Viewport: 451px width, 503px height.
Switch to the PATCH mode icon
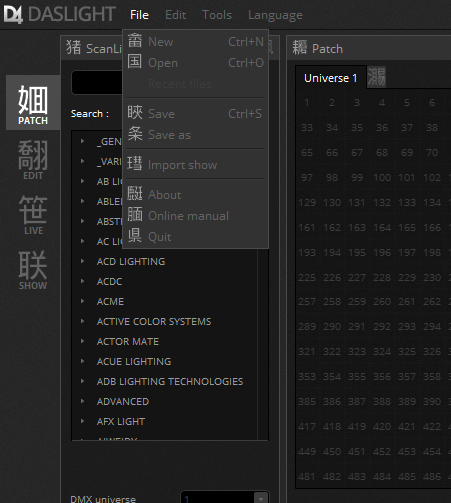pyautogui.click(x=33, y=102)
